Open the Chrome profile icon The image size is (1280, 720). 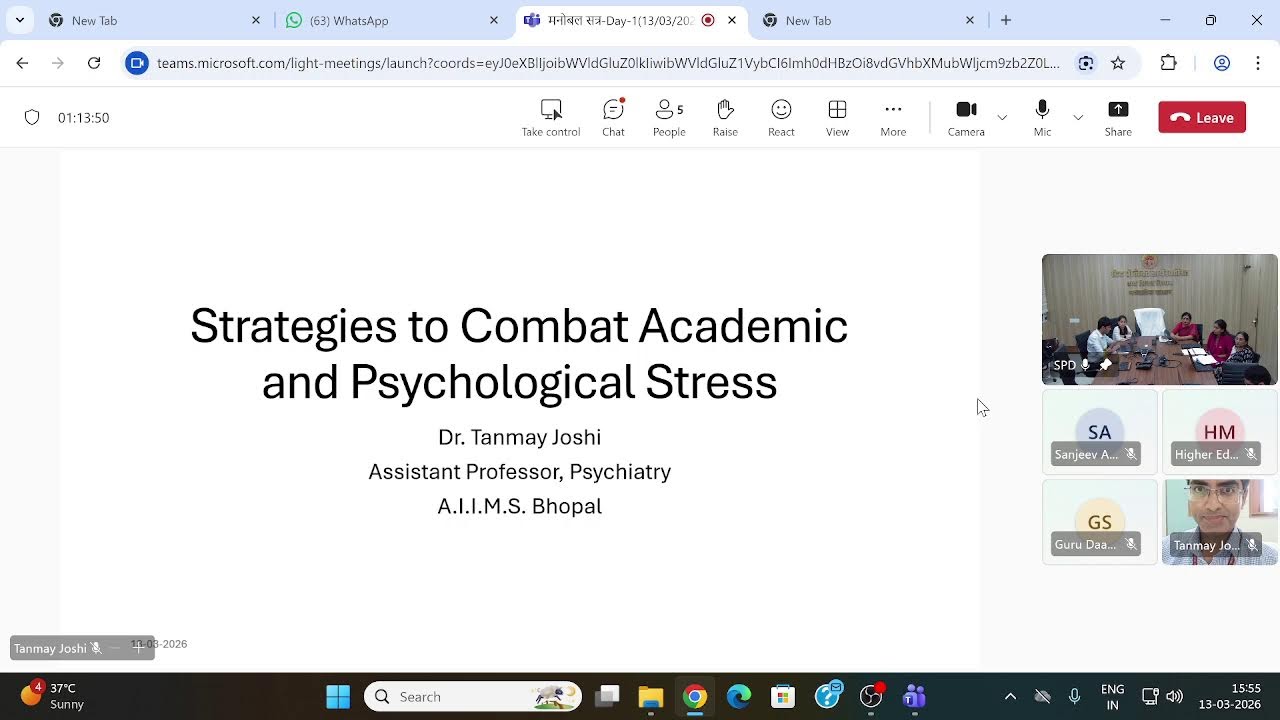click(1222, 63)
